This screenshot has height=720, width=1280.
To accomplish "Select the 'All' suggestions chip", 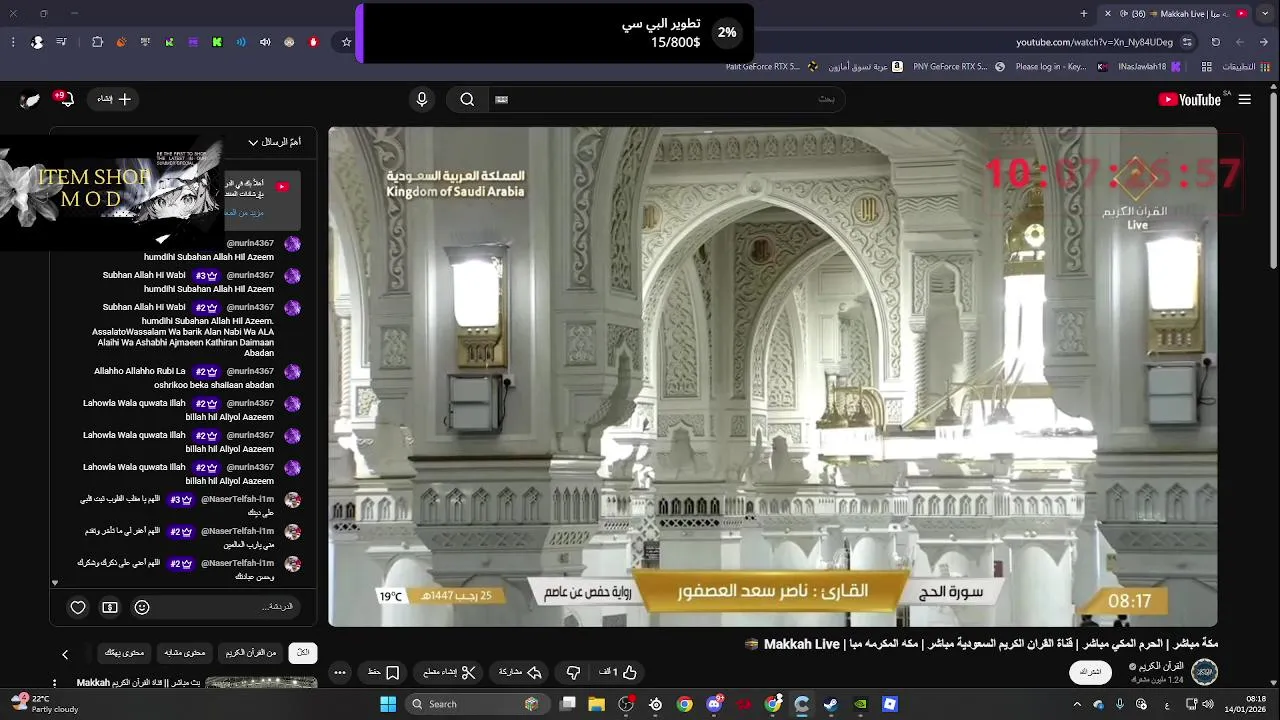I will click(303, 653).
